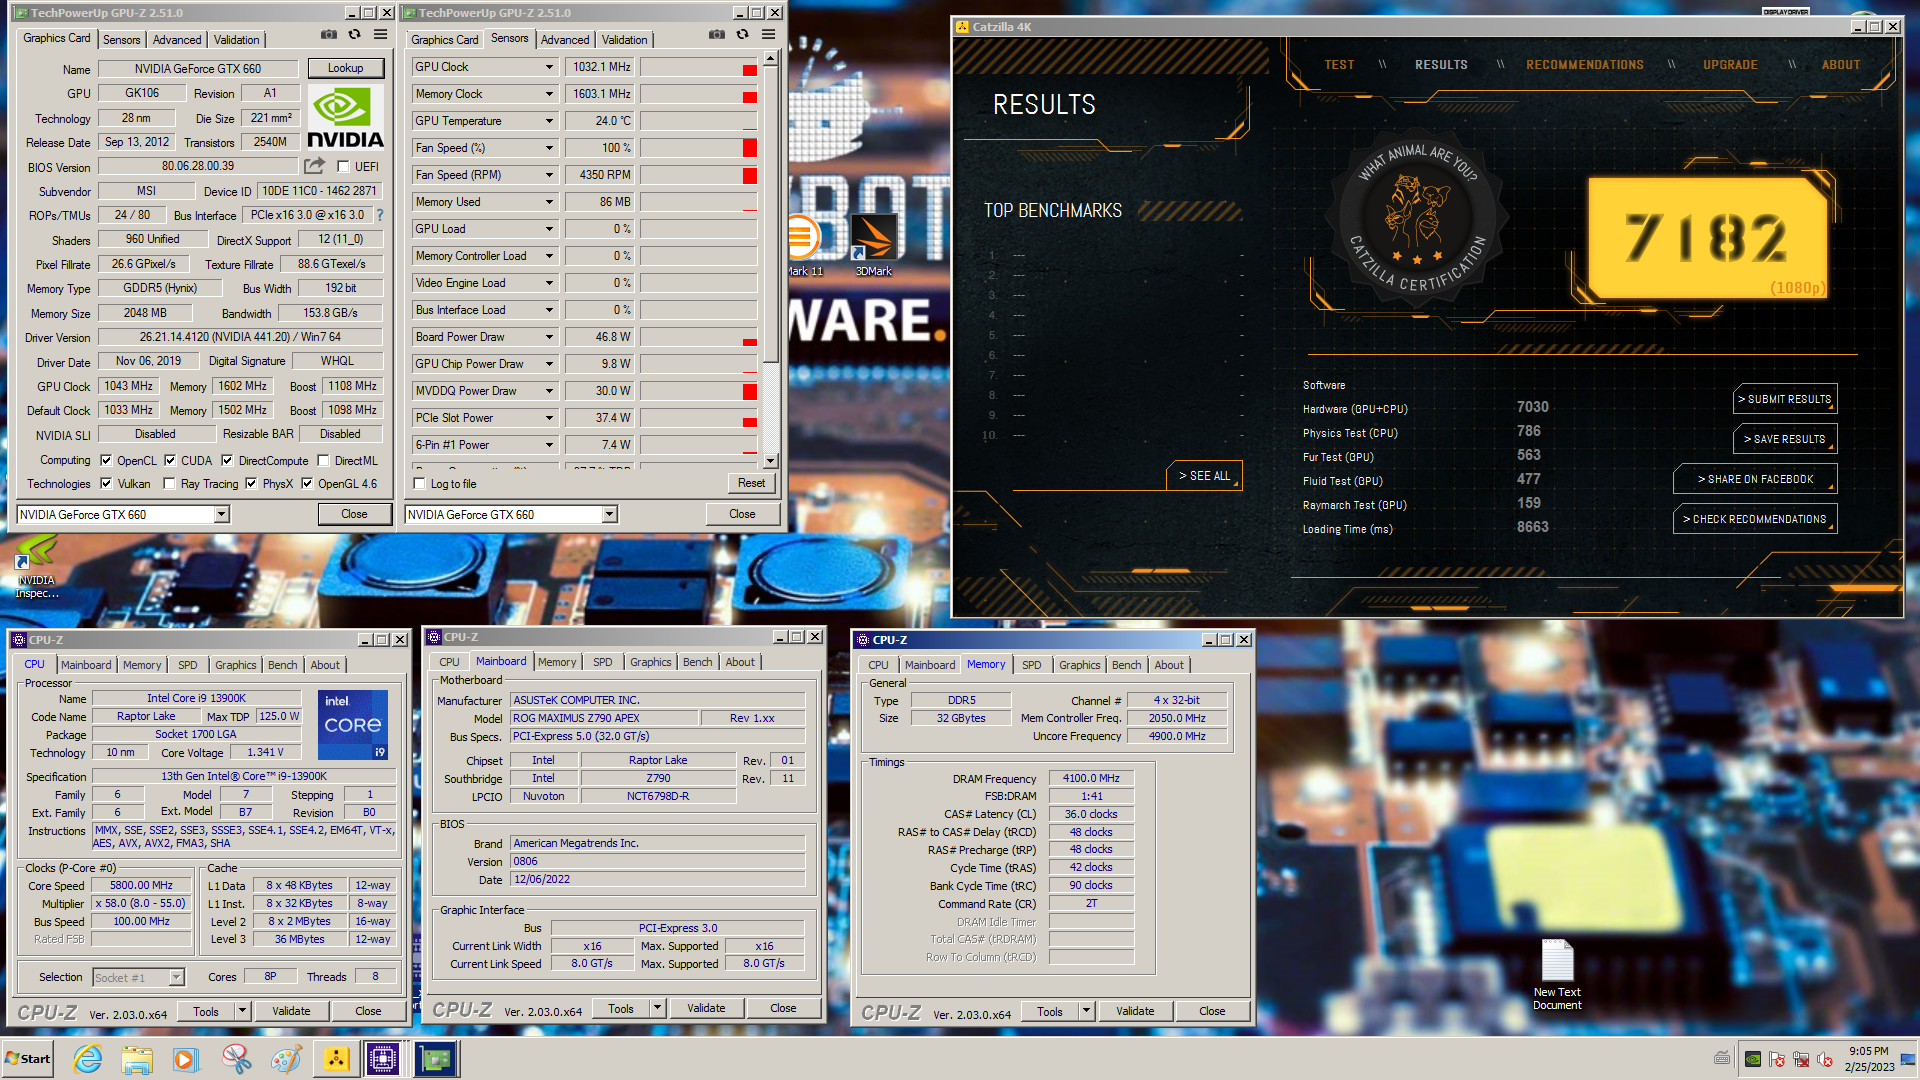Click the refresh icon in GPU-Z Graphics Card window

coord(354,35)
